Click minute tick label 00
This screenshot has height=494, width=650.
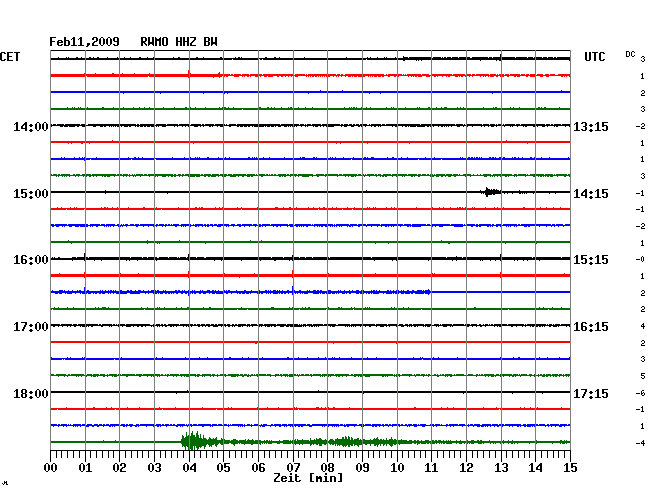click(51, 467)
